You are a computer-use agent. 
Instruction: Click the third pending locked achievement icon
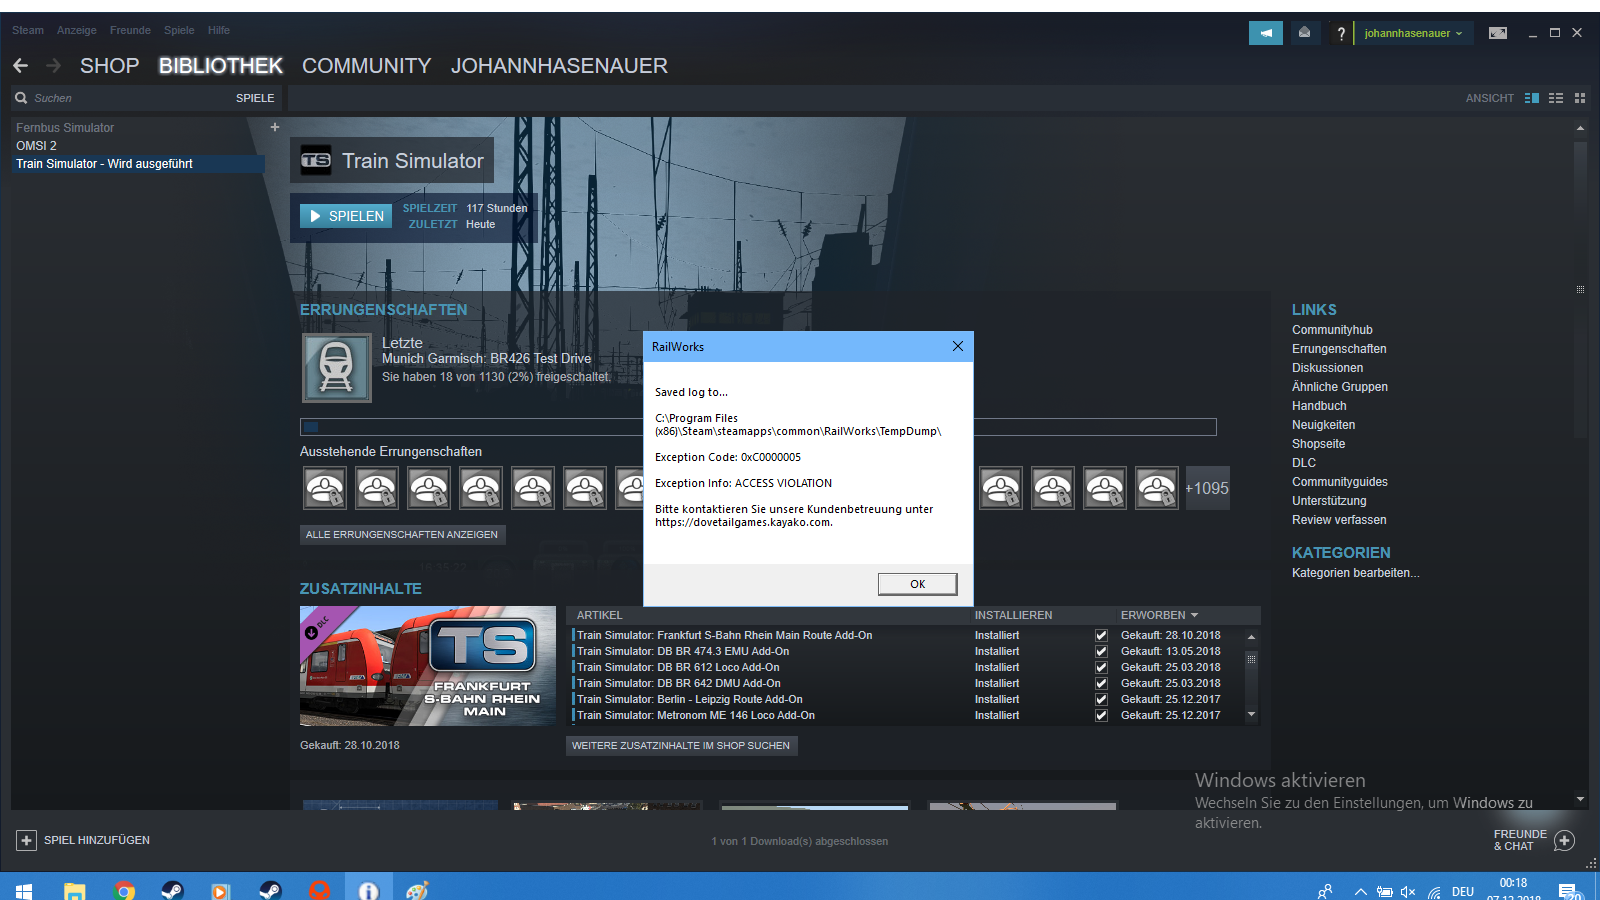(x=429, y=488)
